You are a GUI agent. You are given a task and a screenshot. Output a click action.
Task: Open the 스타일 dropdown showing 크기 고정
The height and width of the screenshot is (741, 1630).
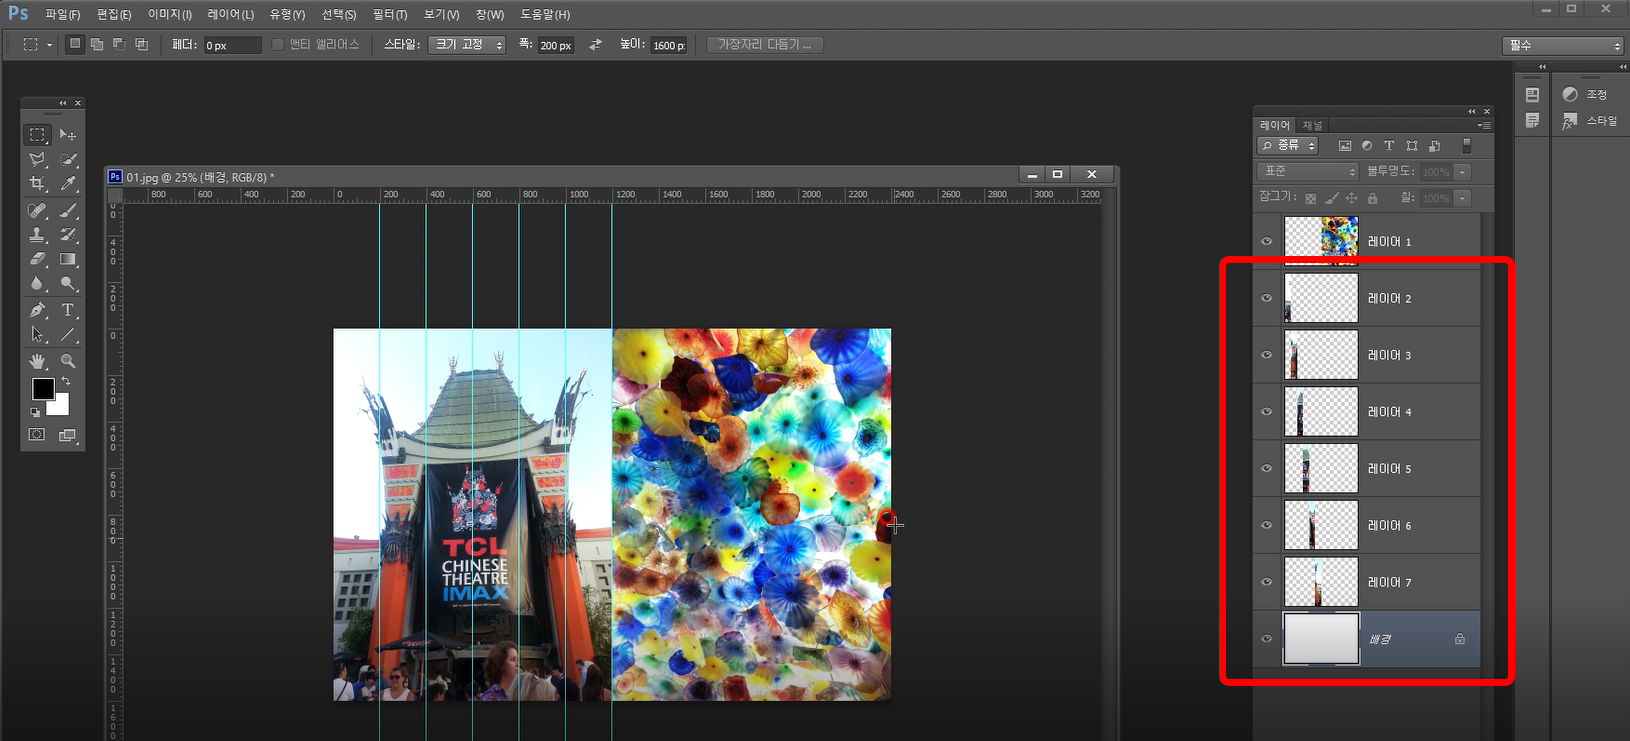click(466, 45)
